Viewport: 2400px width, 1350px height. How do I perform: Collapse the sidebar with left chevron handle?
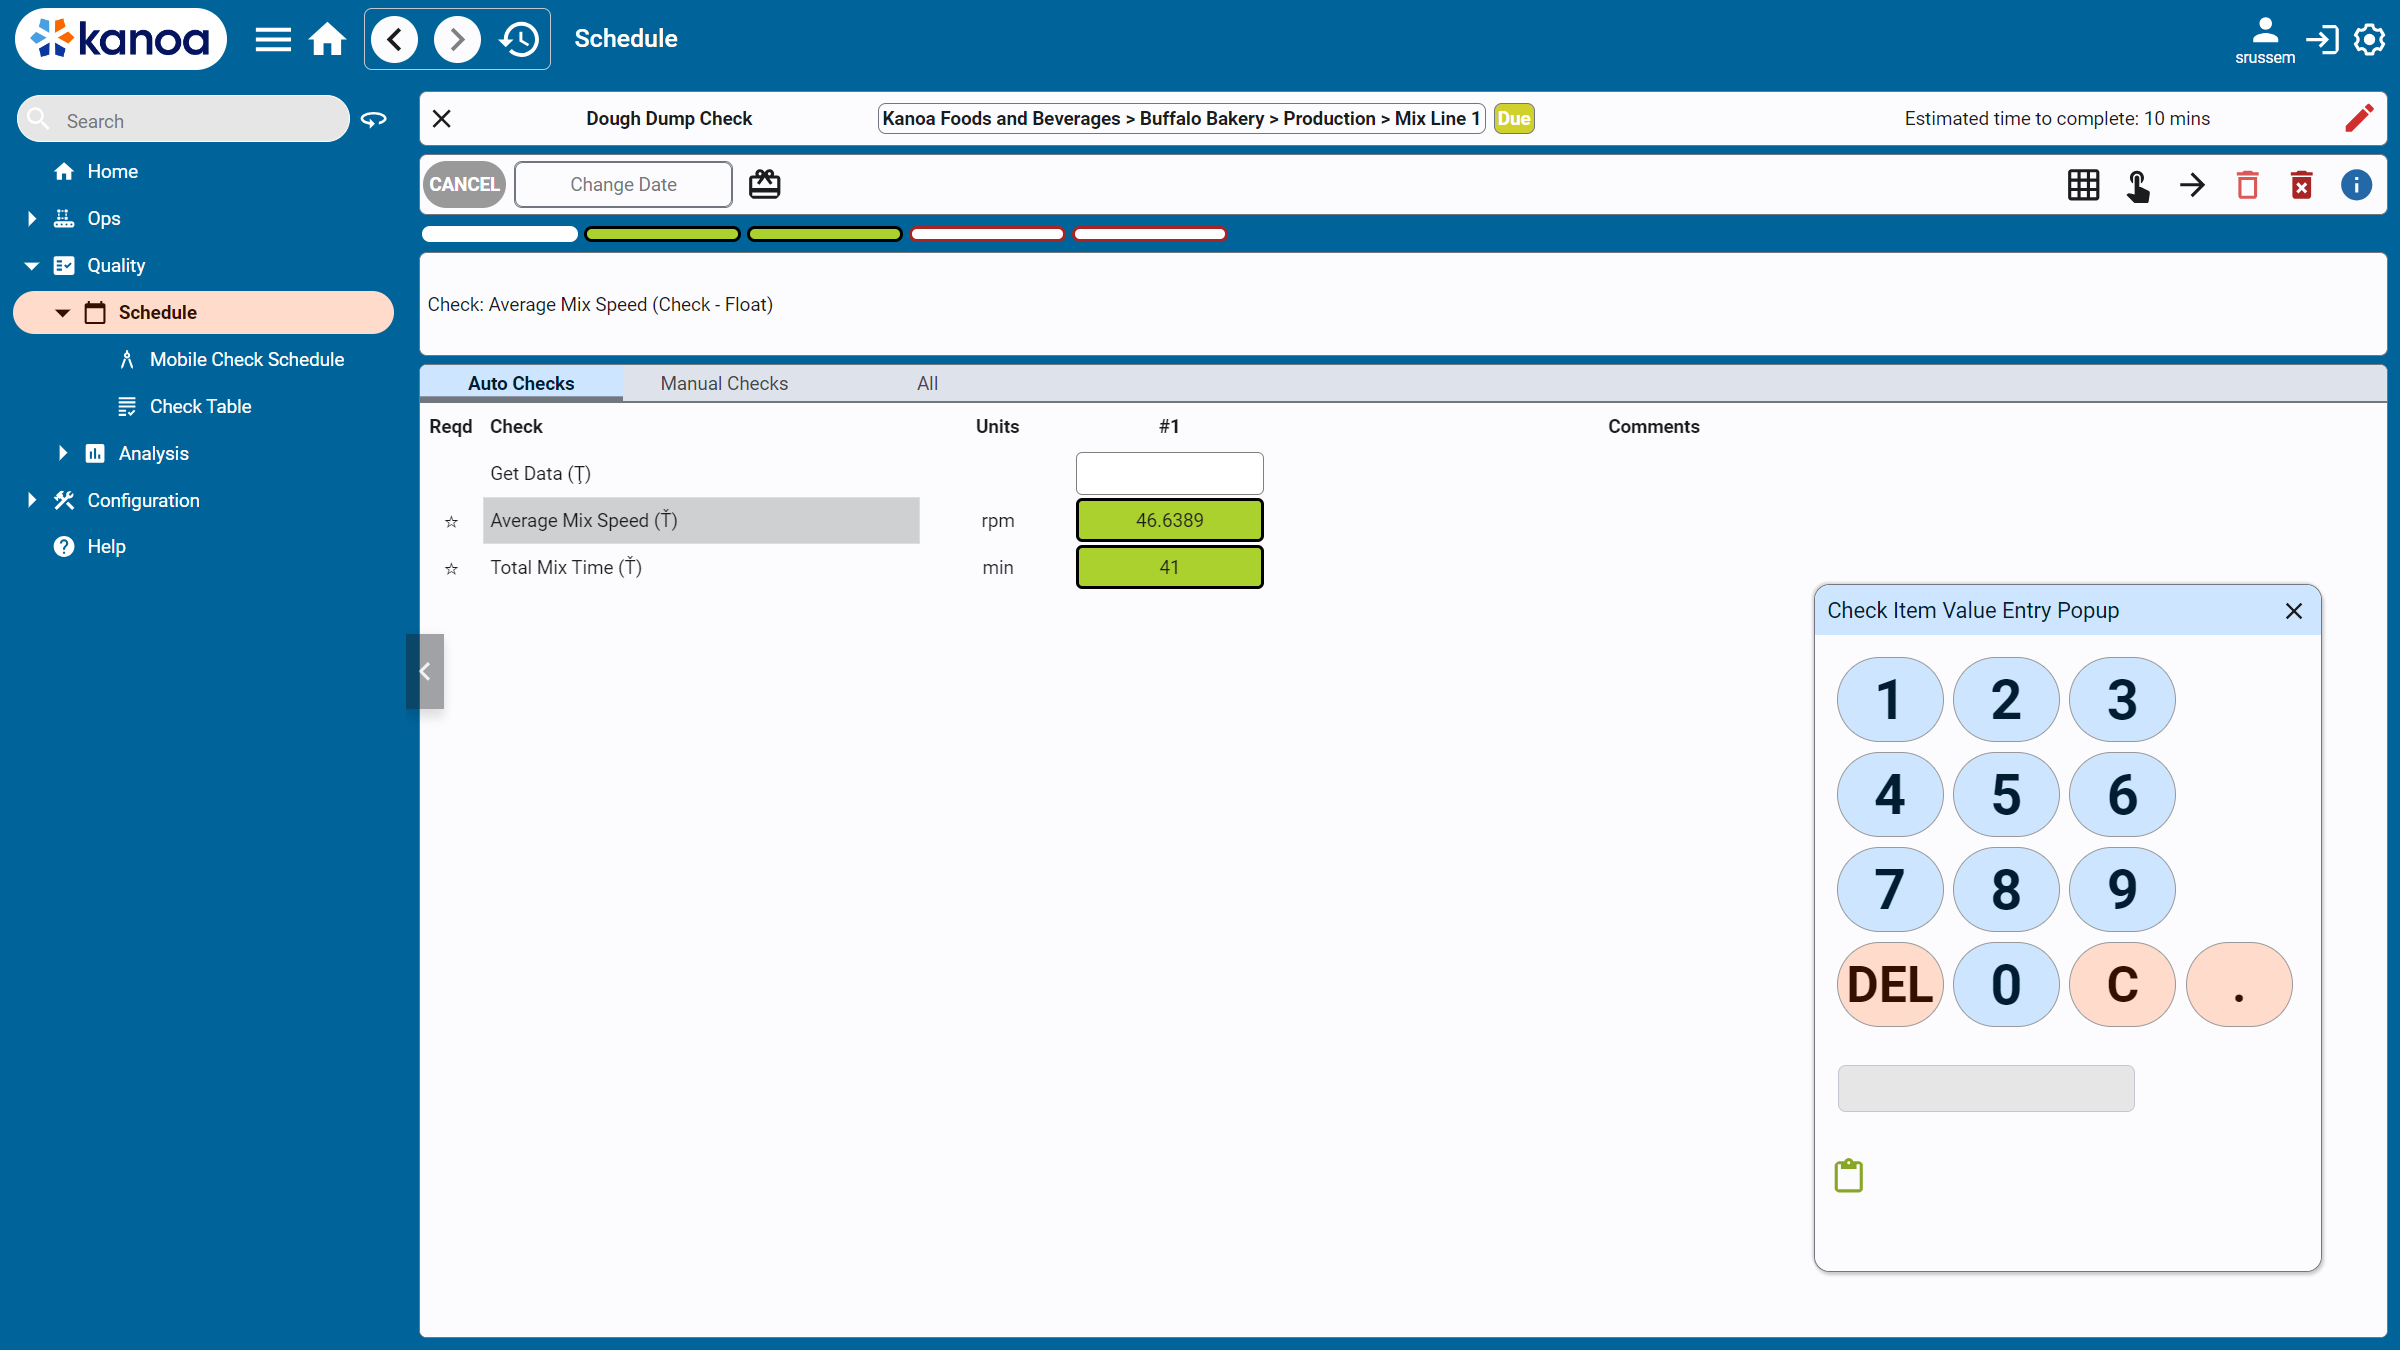click(x=425, y=671)
